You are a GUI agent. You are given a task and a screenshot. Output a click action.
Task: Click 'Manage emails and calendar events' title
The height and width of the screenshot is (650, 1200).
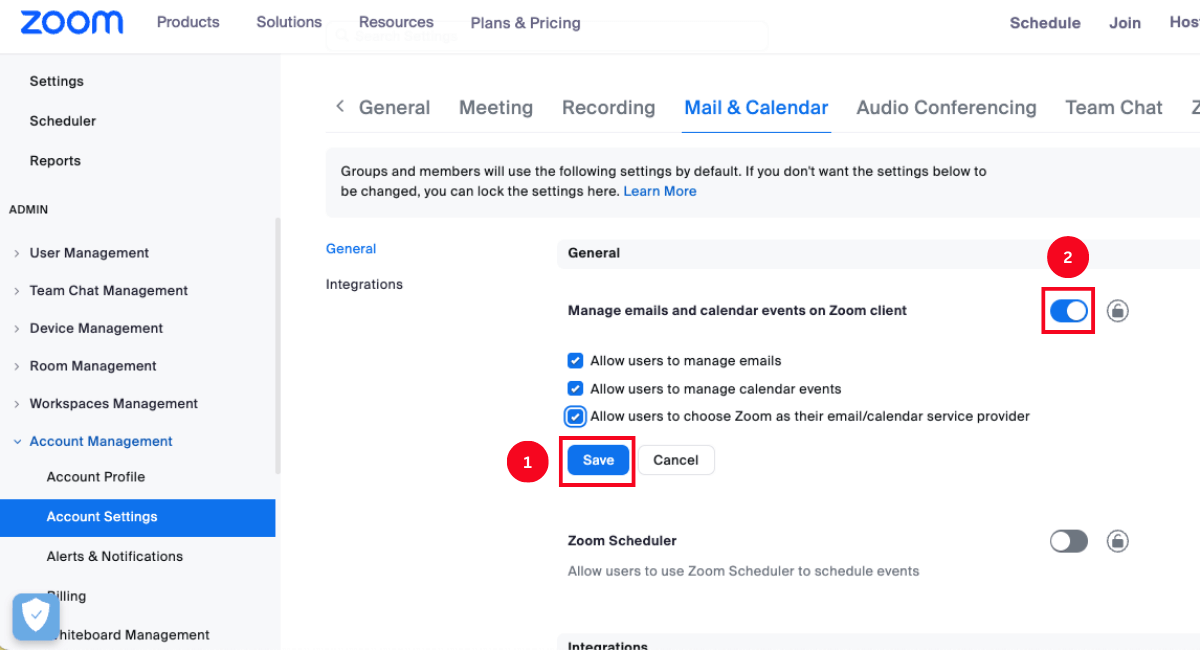[737, 311]
